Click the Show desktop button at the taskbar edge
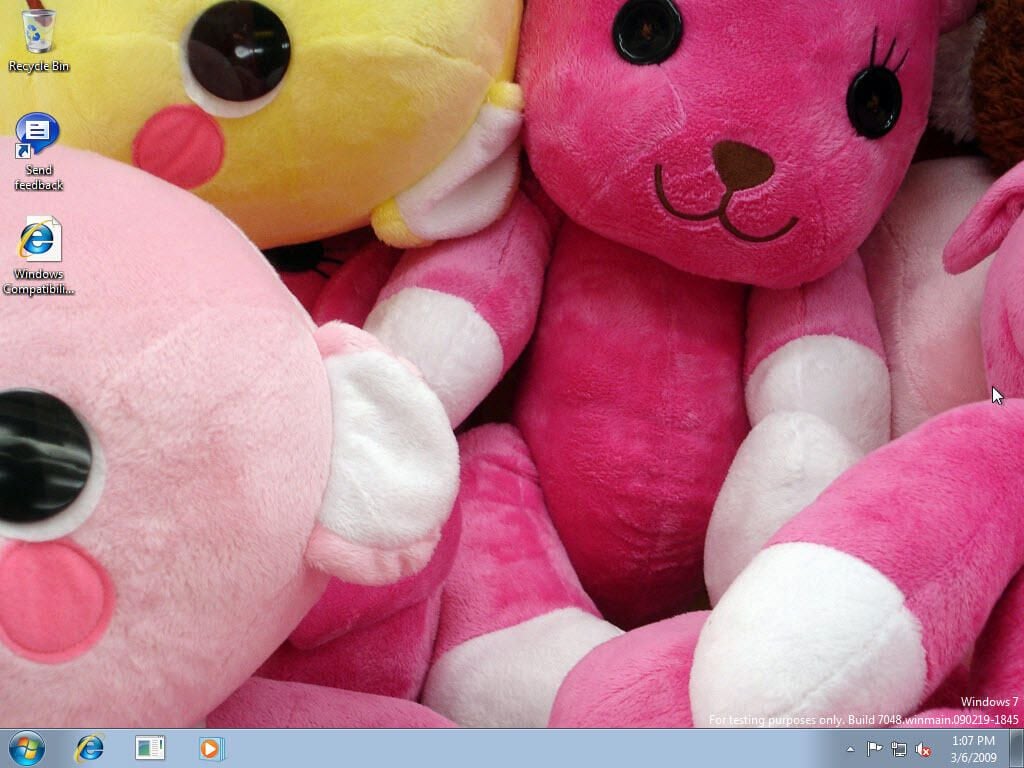The width and height of the screenshot is (1024, 768). (x=1017, y=749)
